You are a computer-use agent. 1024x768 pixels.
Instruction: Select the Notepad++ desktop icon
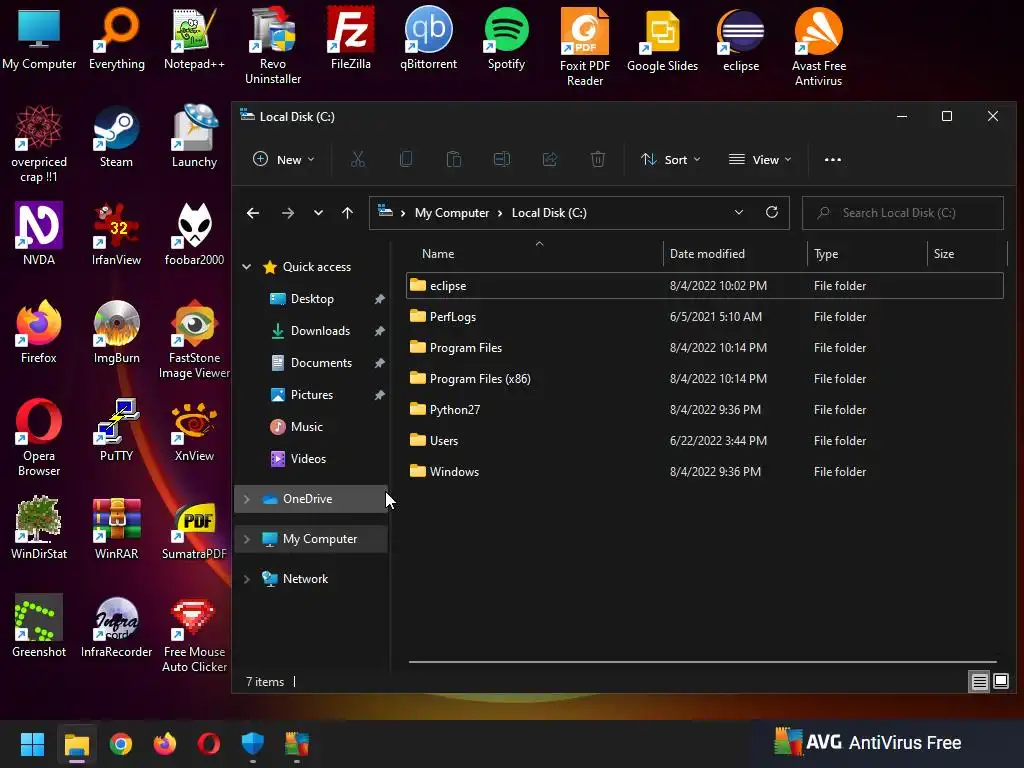tap(194, 39)
